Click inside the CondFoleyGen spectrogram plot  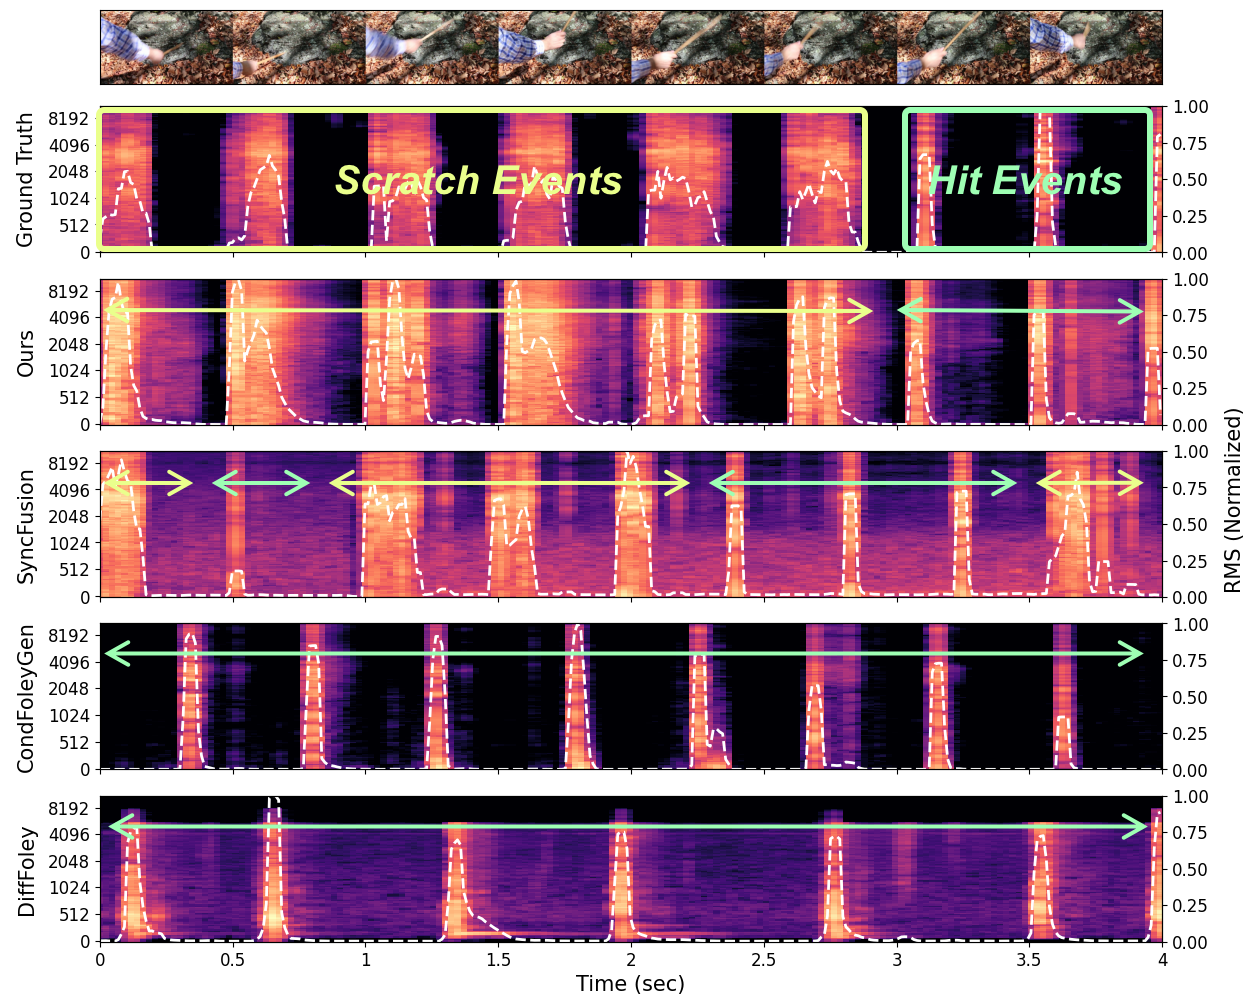(631, 697)
